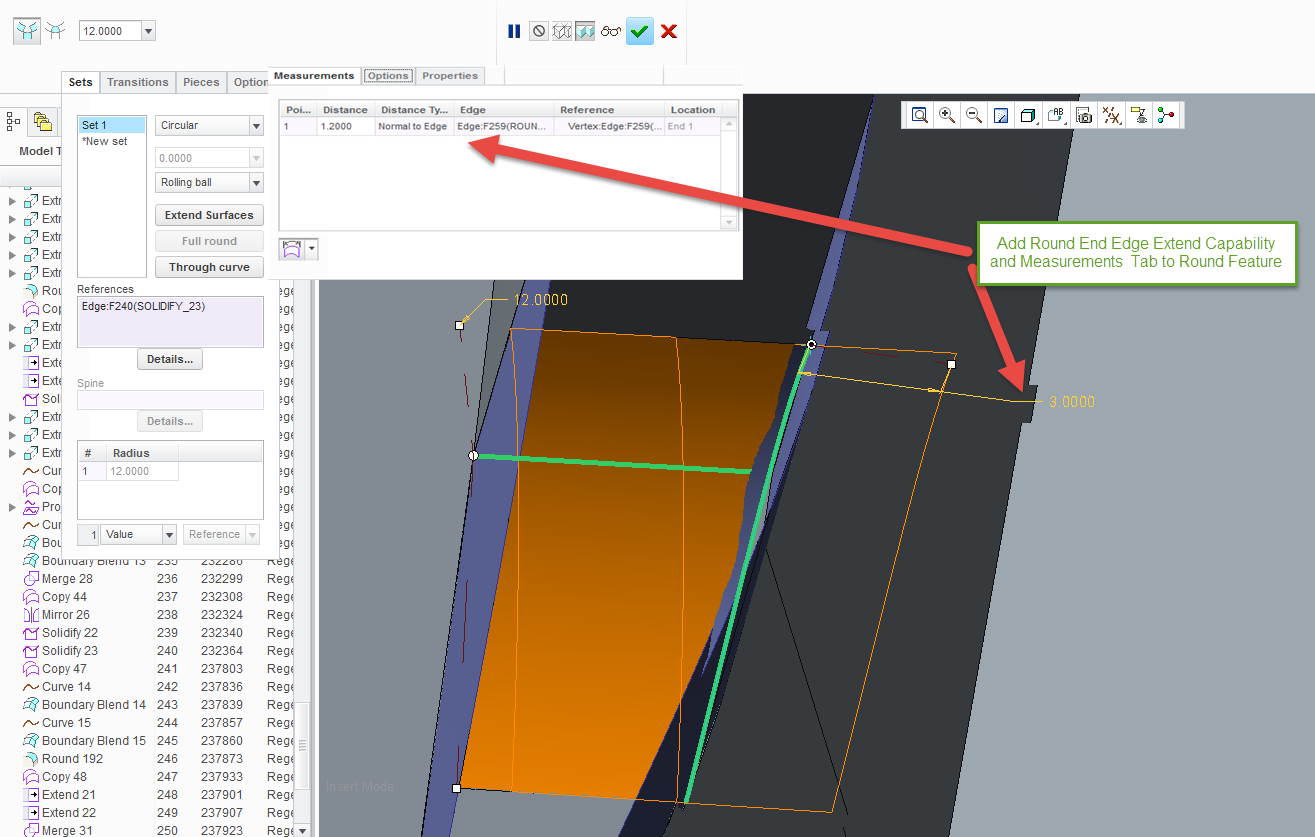Select Extend 21 in model tree
Screen dimensions: 1315x837
coord(69,795)
